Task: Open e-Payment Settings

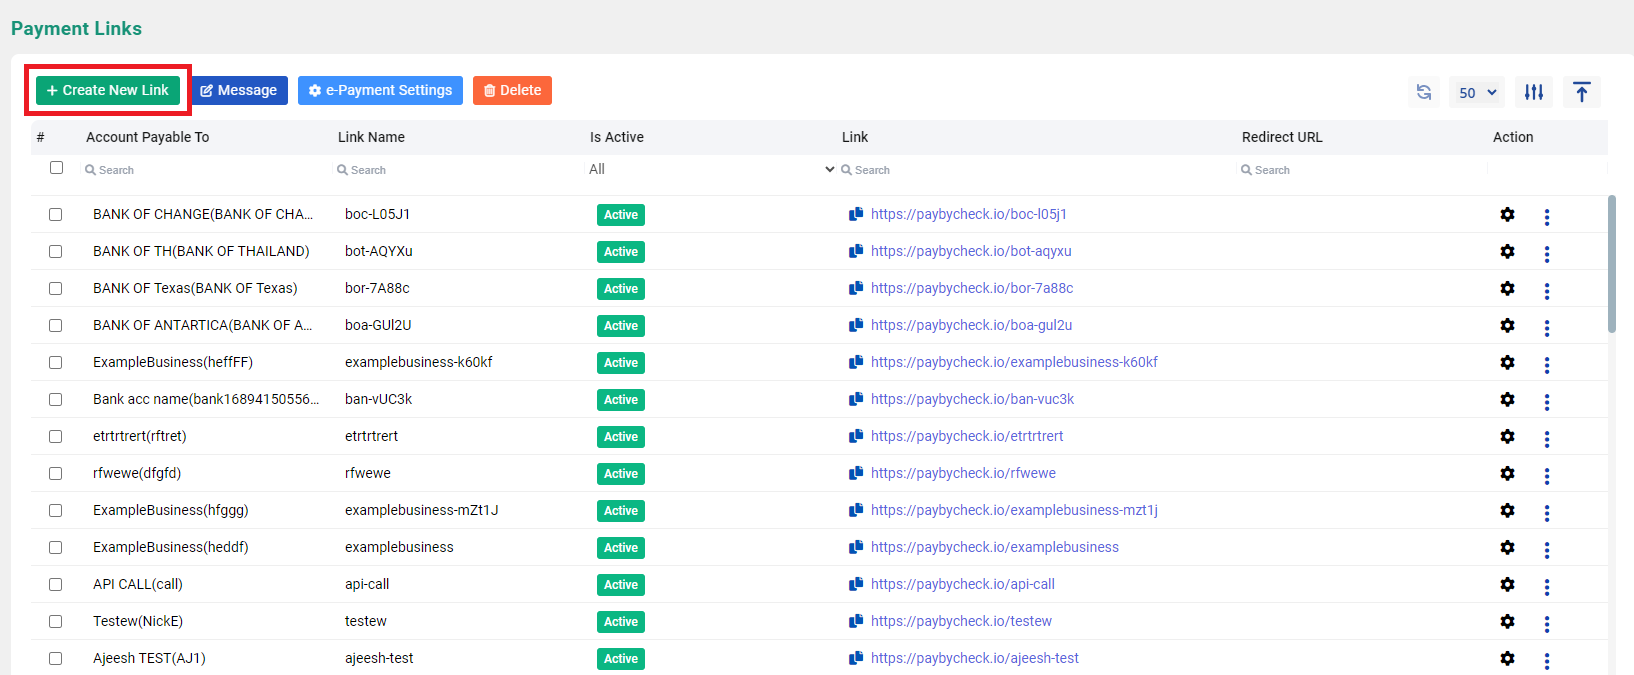Action: 380,90
